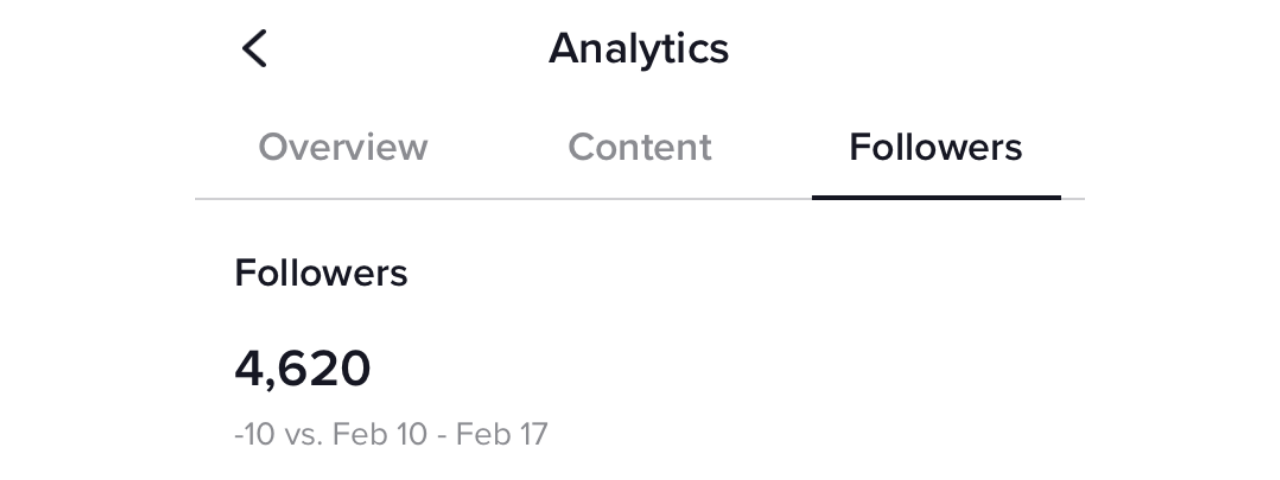This screenshot has width=1280, height=480.
Task: Tap the back arrow icon
Action: point(255,48)
